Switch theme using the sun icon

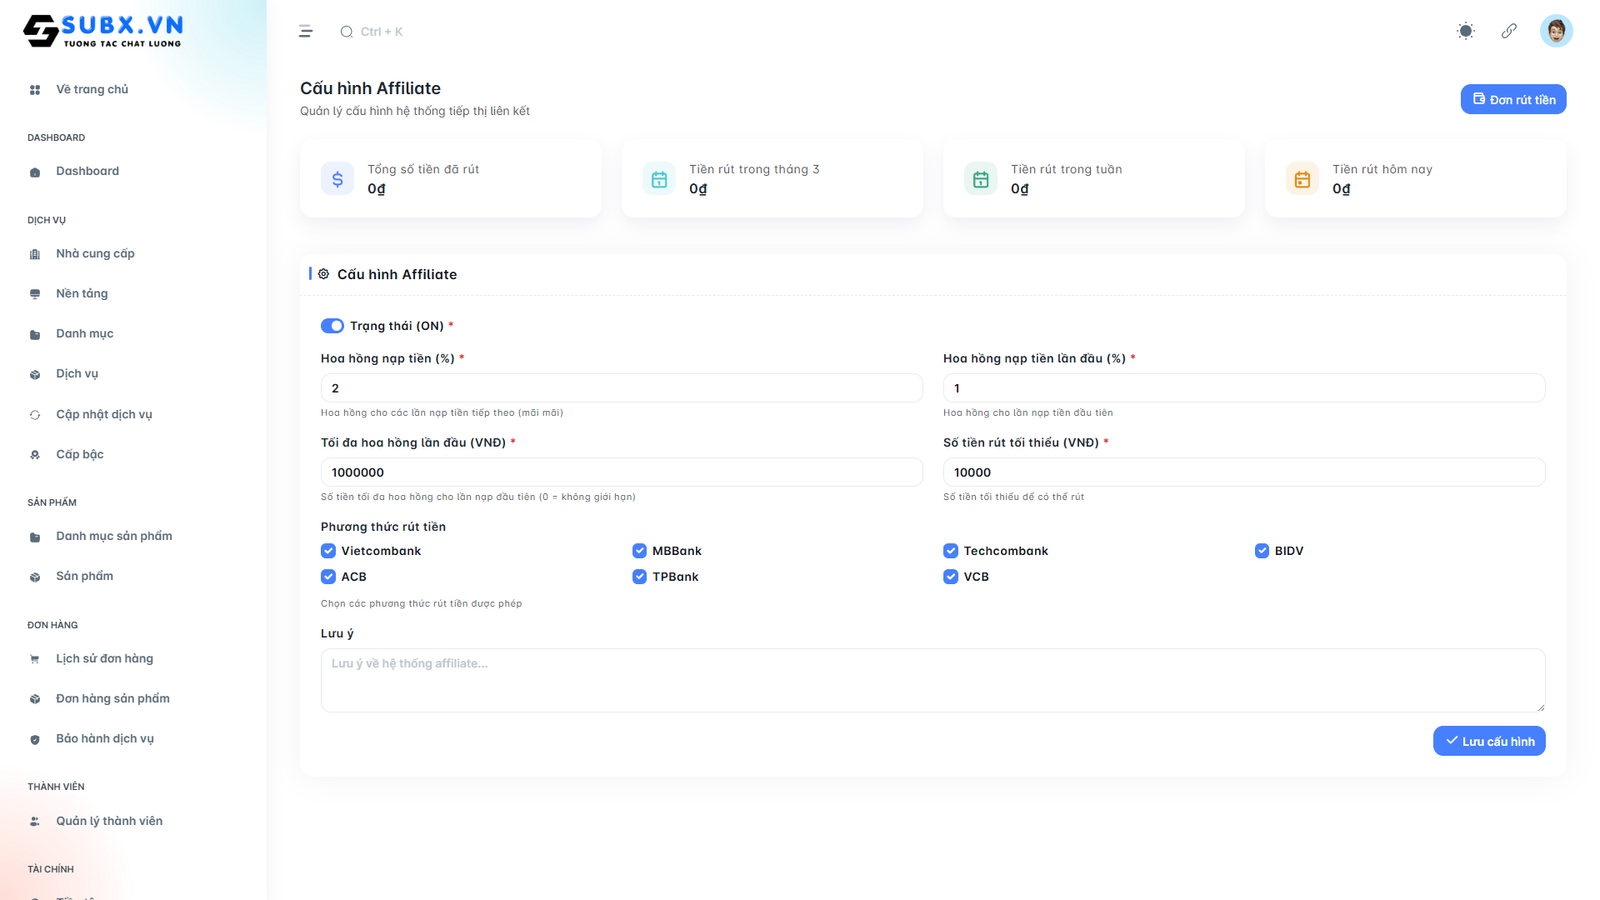[1465, 31]
